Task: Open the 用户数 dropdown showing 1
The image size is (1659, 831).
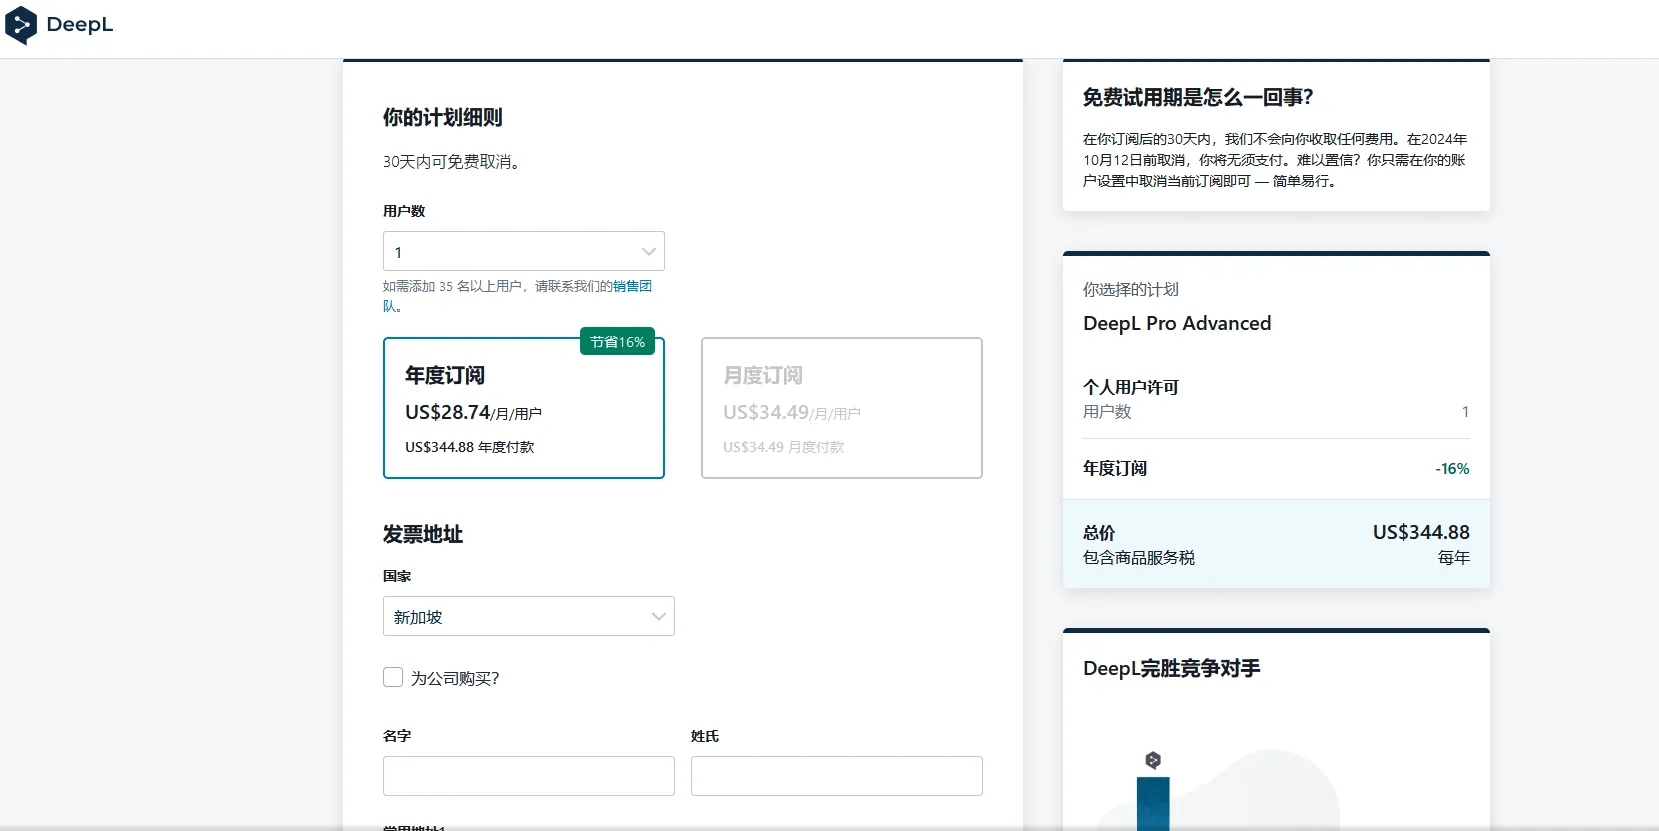Action: [524, 251]
